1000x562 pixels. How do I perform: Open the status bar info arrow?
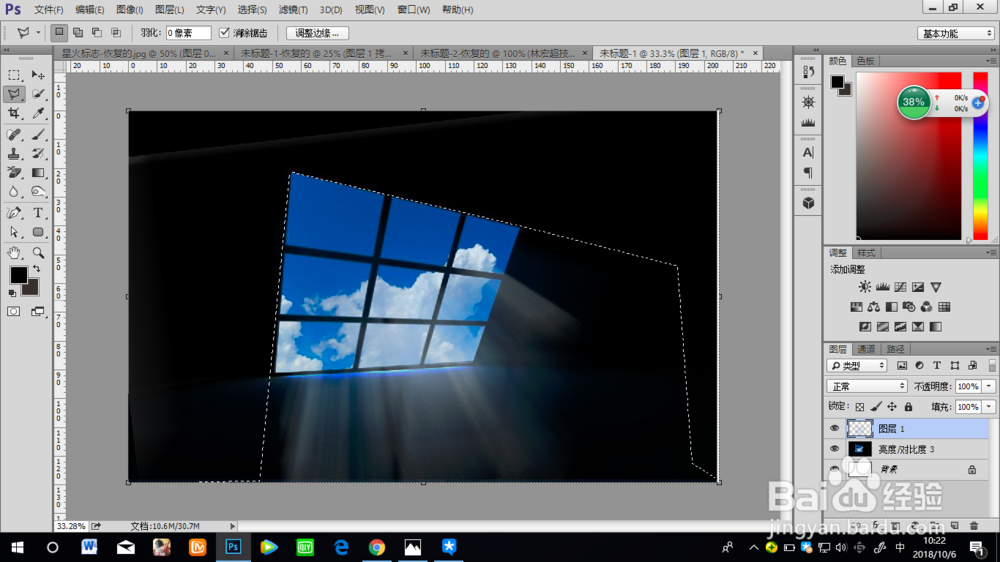232,526
